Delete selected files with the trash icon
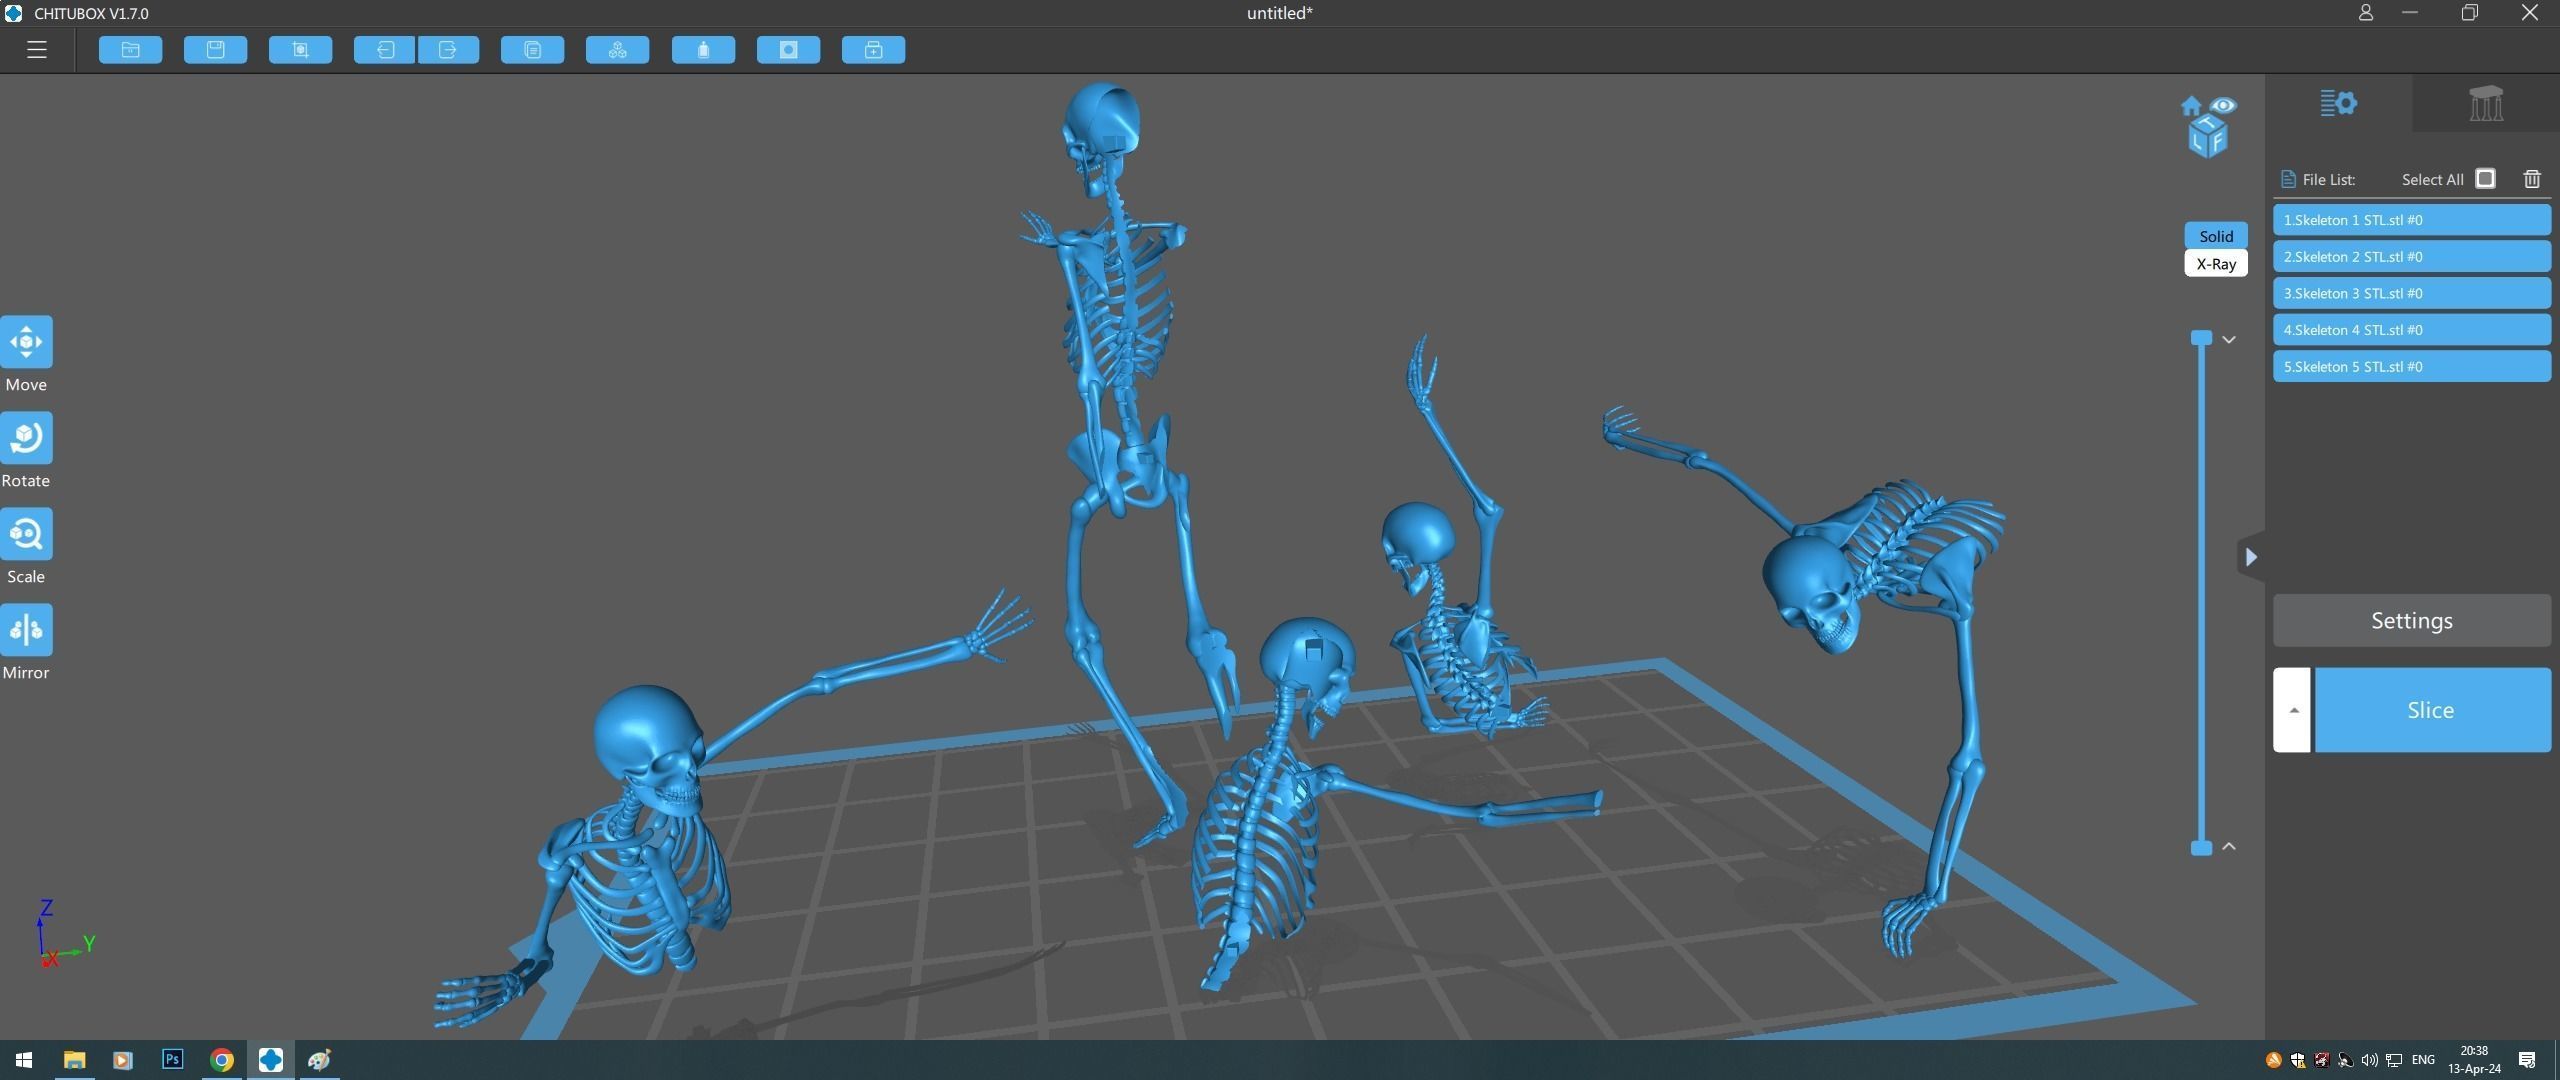 (x=2531, y=179)
